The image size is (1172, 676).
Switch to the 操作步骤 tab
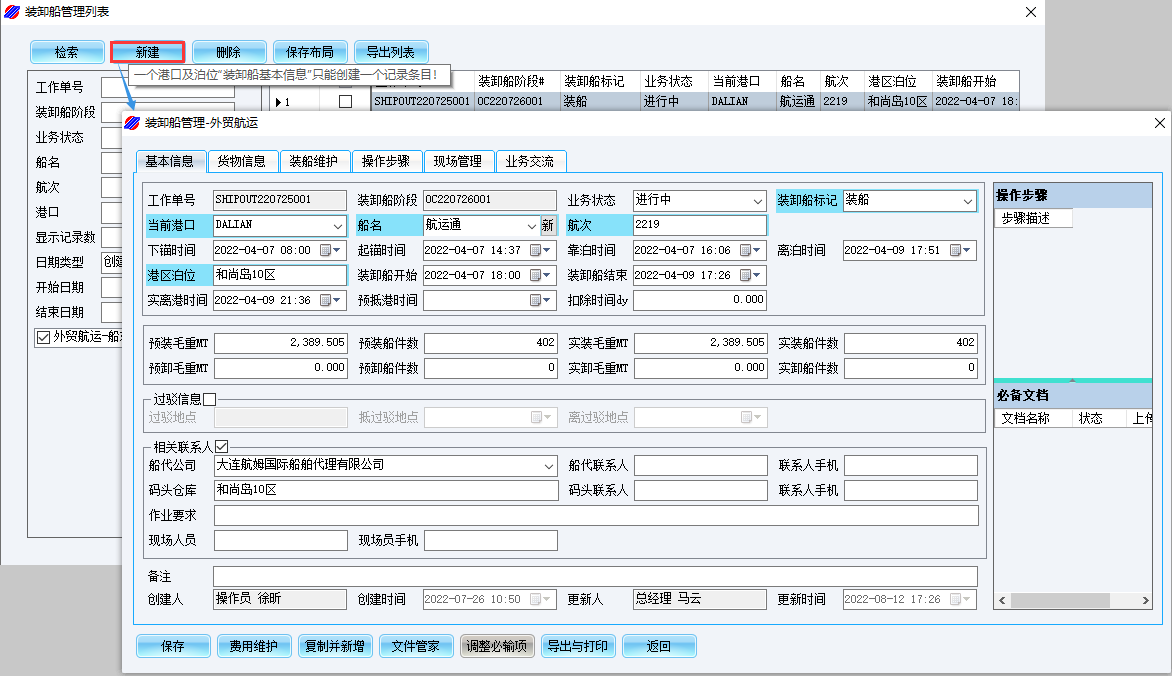[x=385, y=161]
